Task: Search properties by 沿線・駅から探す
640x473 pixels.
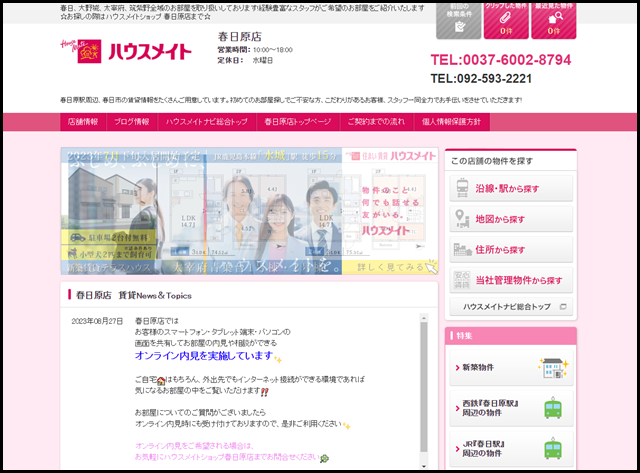Action: point(511,188)
